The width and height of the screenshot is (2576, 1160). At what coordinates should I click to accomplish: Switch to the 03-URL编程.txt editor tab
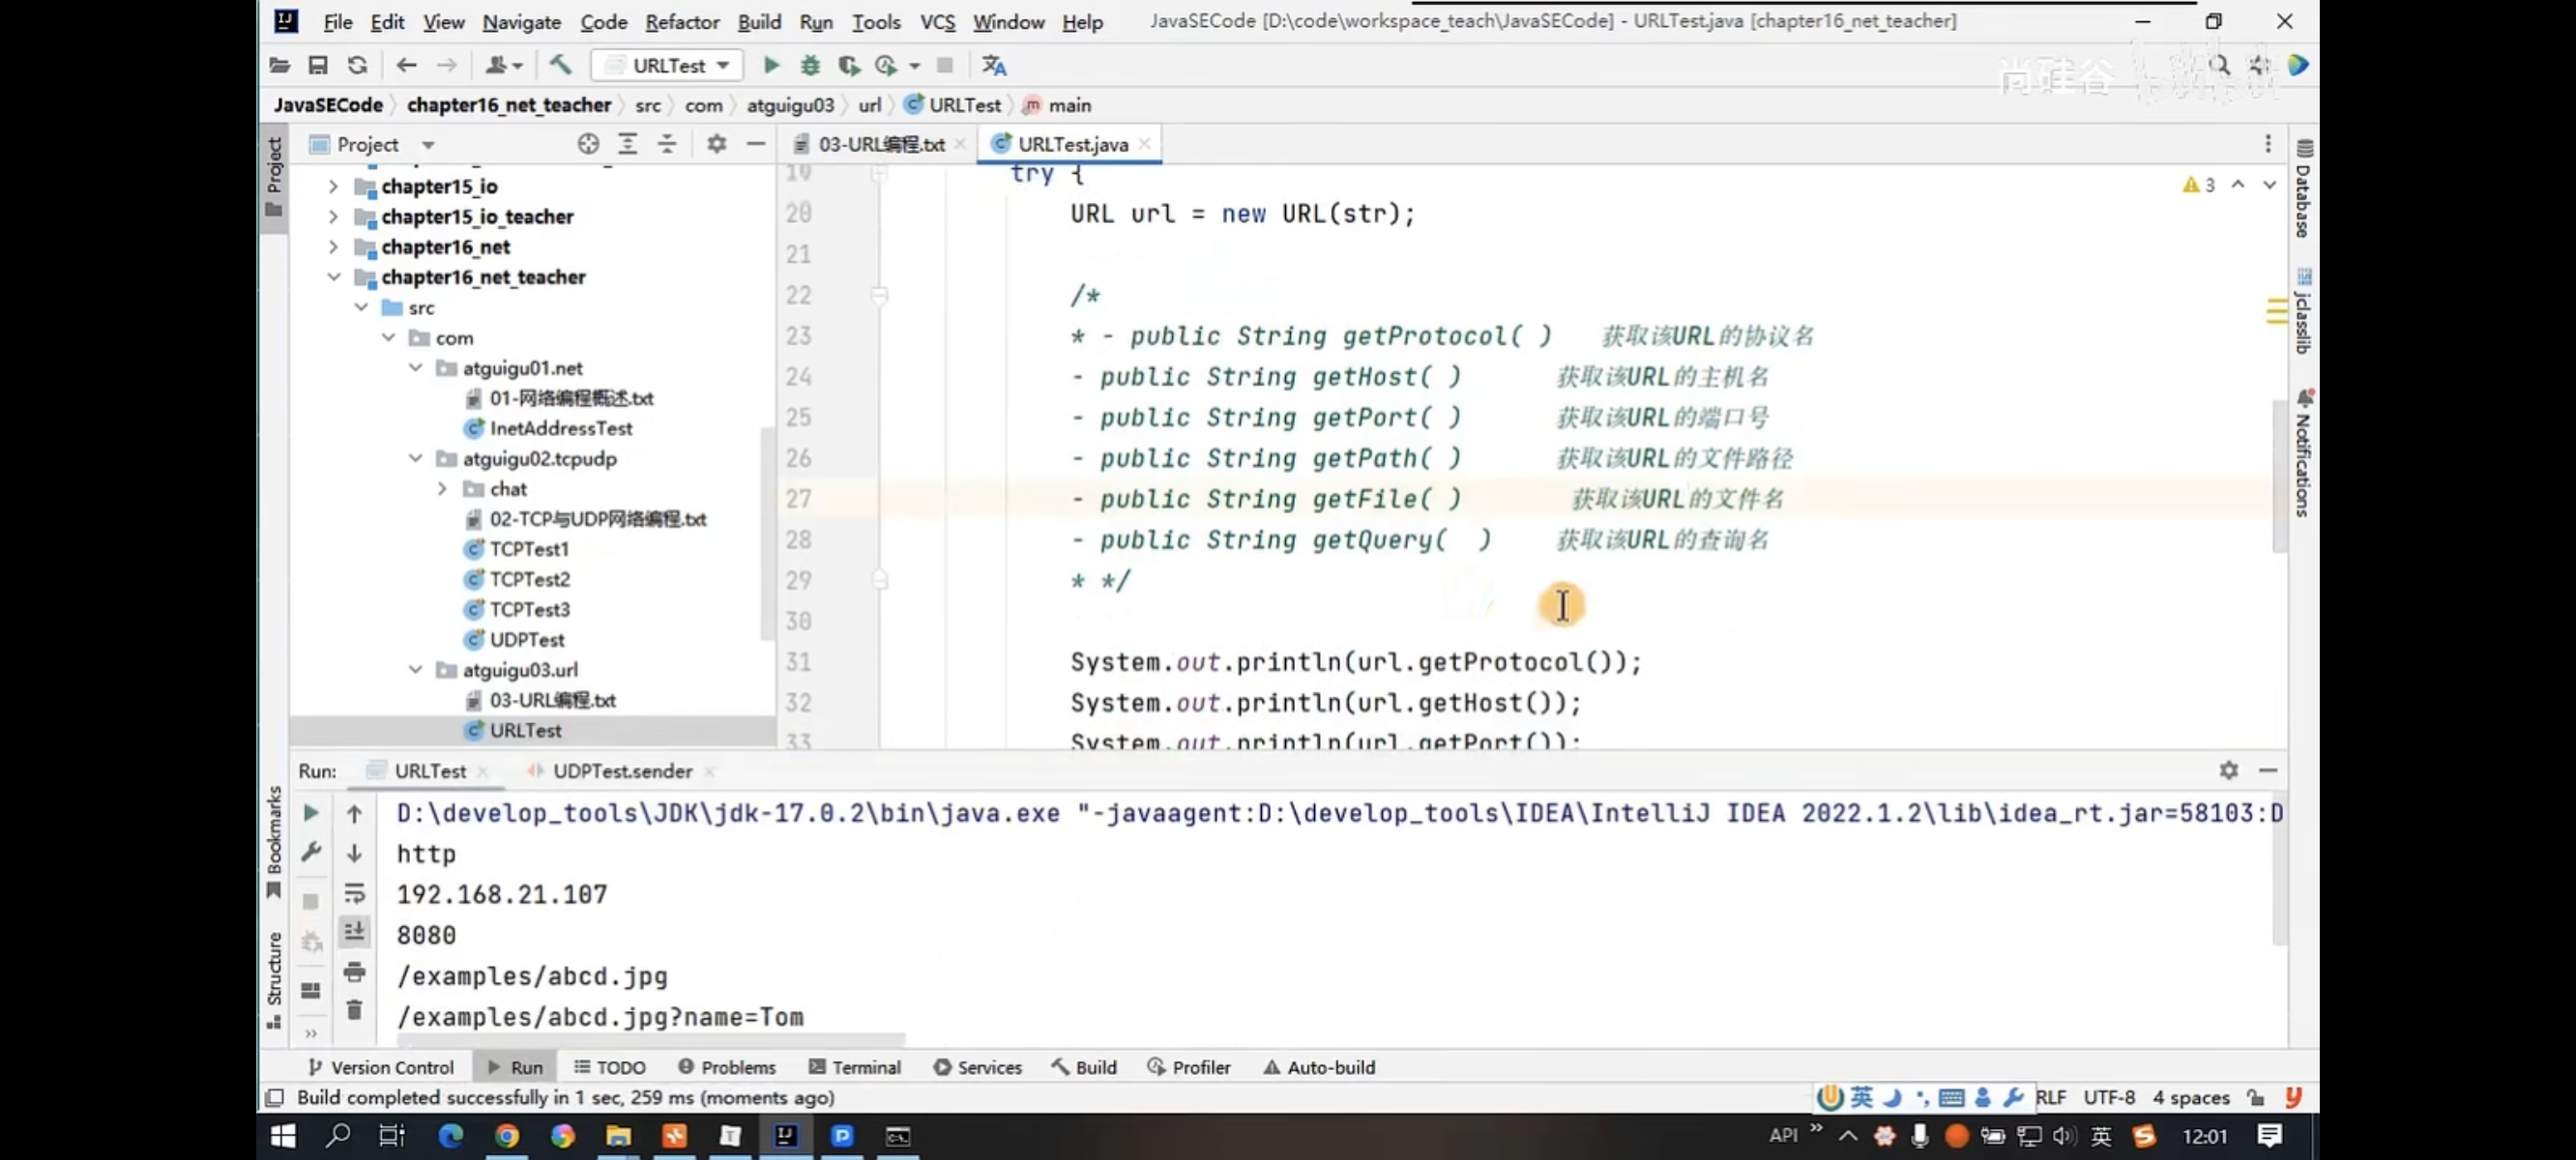(880, 144)
